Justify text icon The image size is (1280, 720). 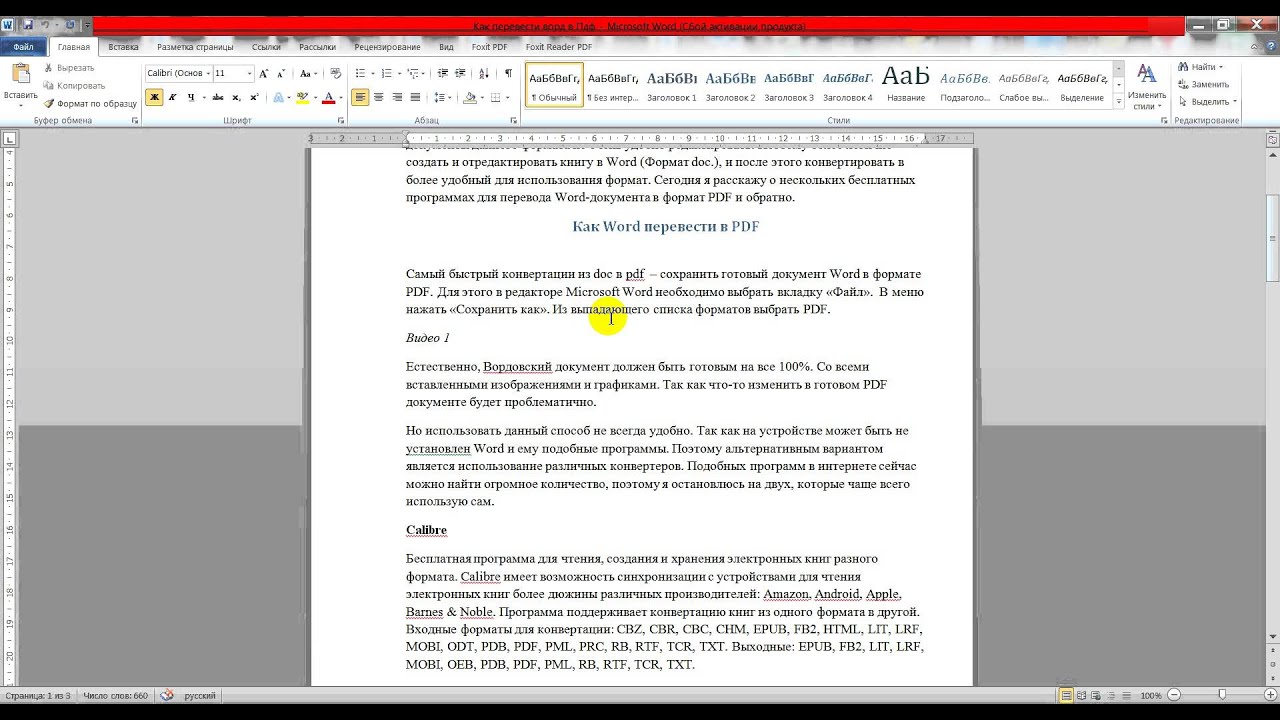tap(416, 98)
